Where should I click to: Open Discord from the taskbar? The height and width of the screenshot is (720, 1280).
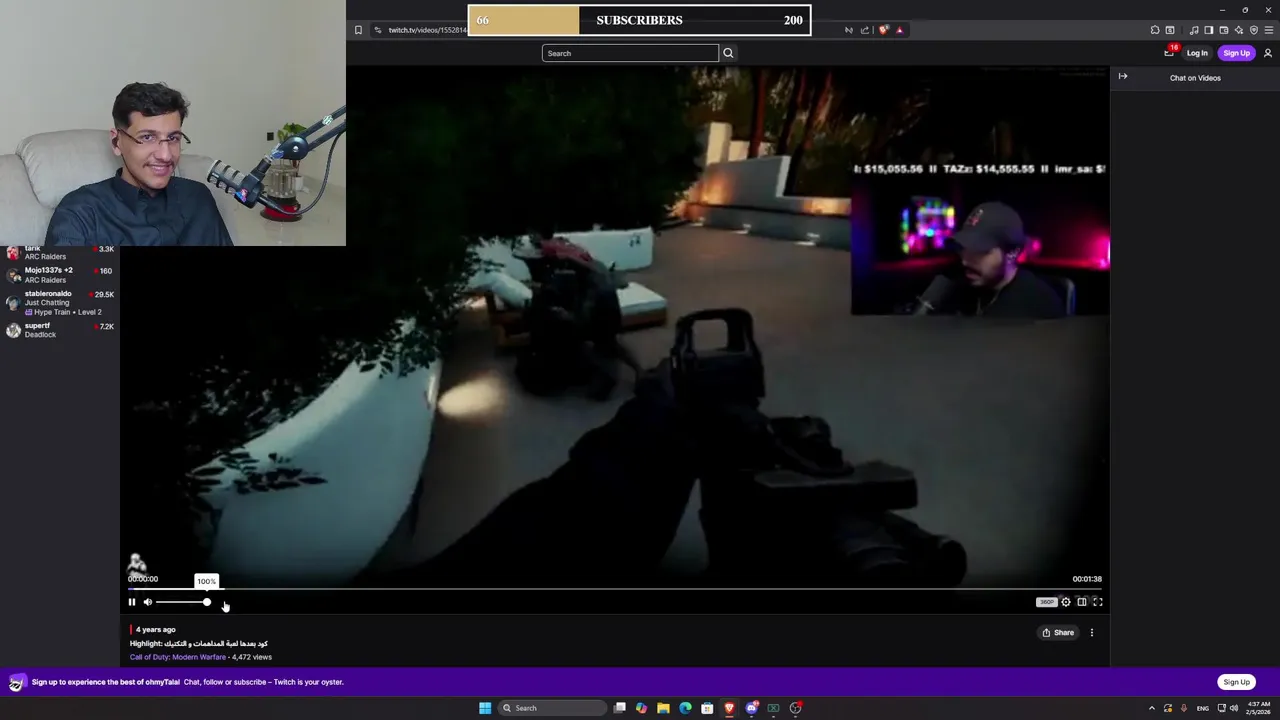pos(752,708)
